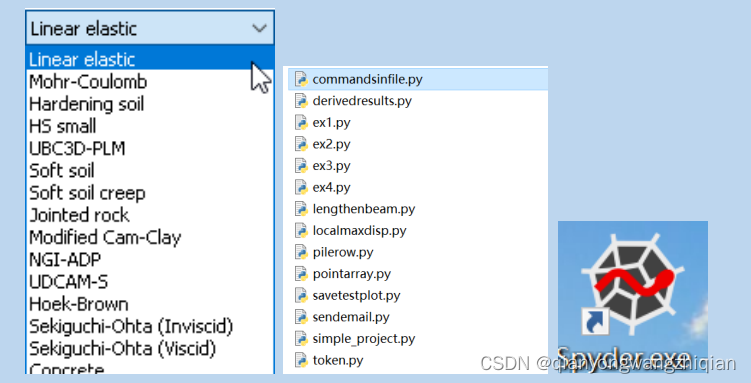Select ex4.py file name
The width and height of the screenshot is (751, 383).
pyautogui.click(x=331, y=188)
